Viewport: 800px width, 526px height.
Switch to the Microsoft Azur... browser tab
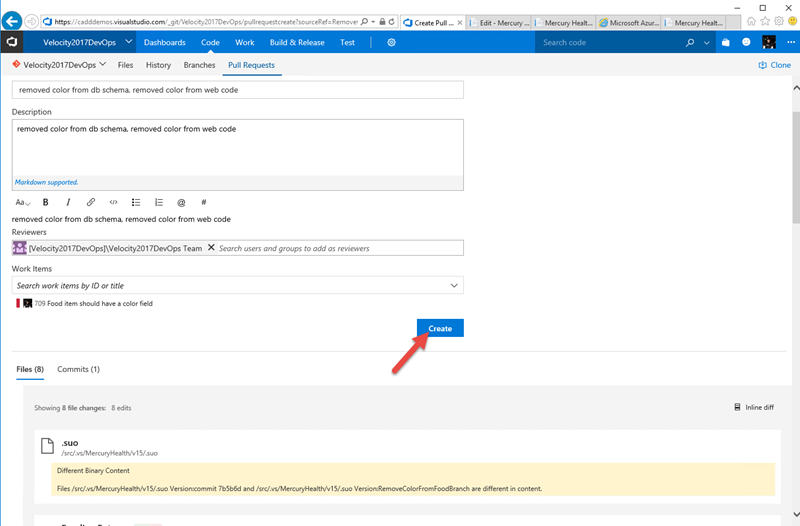coord(629,22)
